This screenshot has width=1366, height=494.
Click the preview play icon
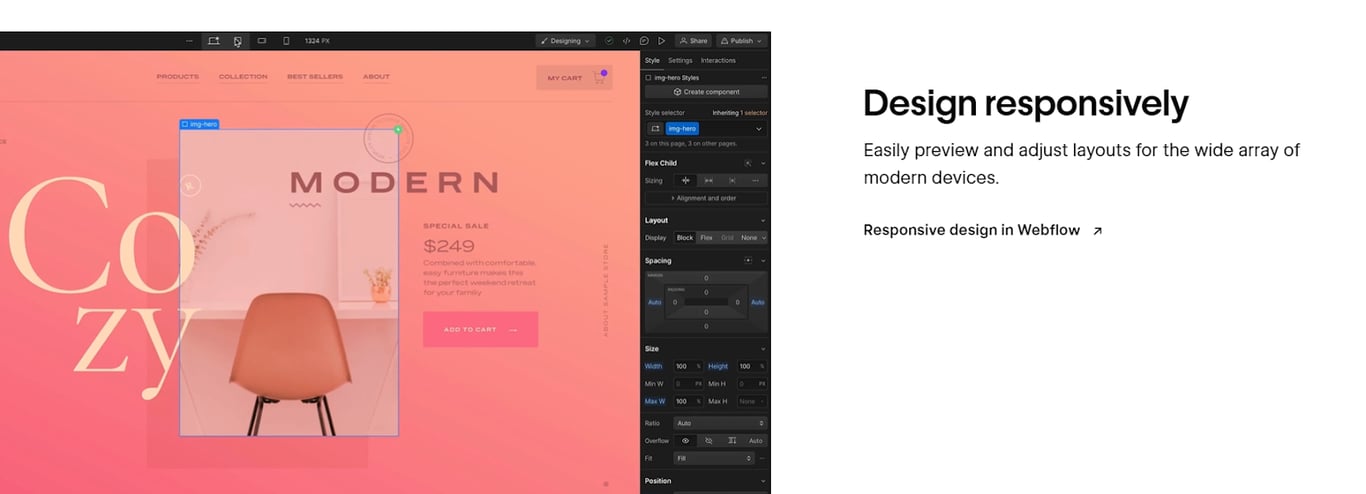coord(661,41)
